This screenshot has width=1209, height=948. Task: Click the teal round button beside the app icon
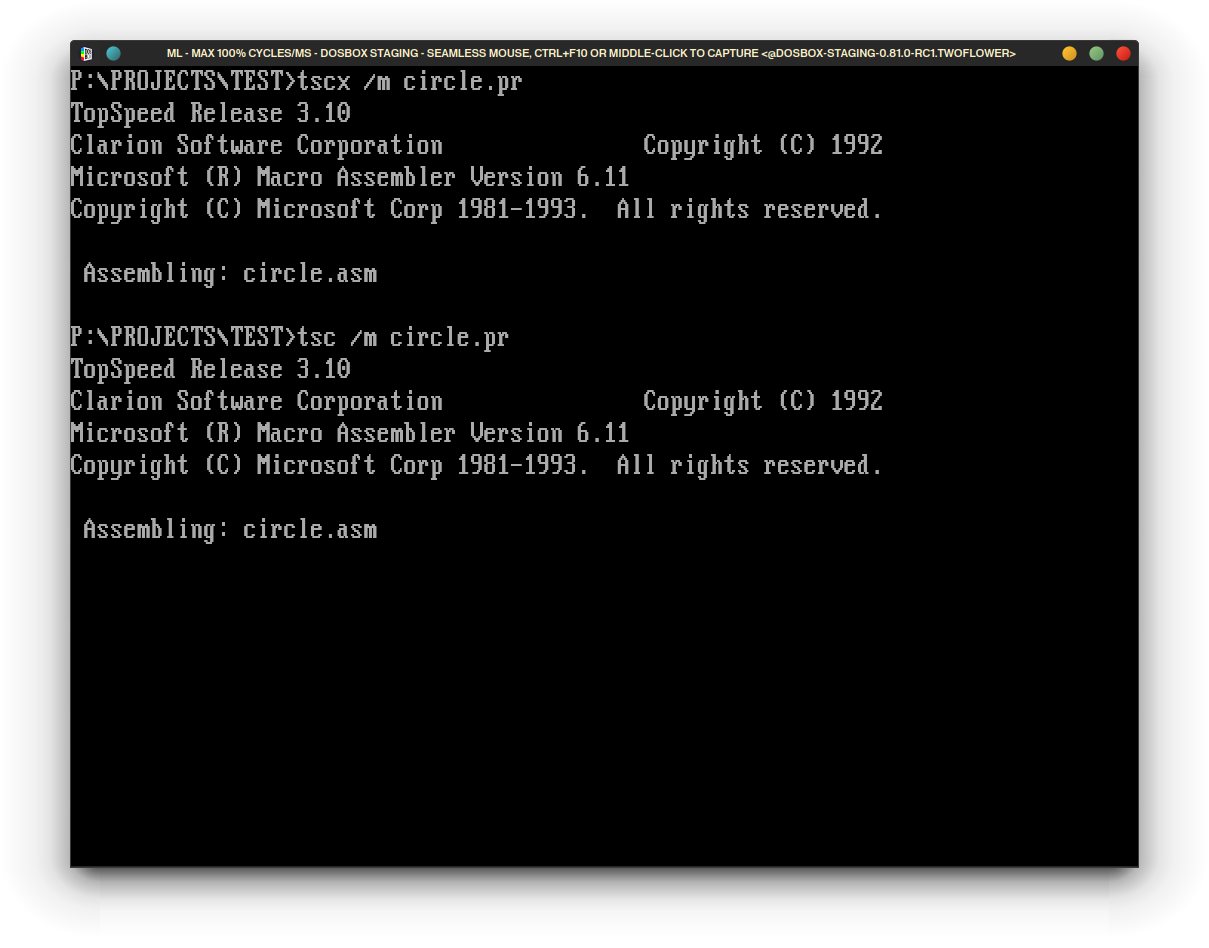(x=113, y=53)
